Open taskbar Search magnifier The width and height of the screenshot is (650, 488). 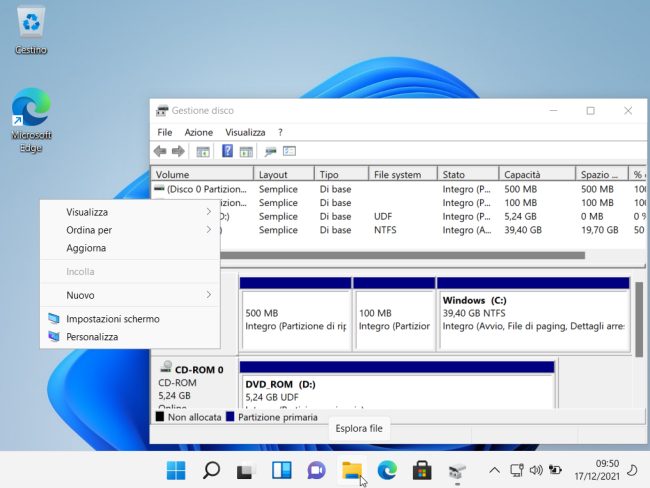click(x=211, y=470)
